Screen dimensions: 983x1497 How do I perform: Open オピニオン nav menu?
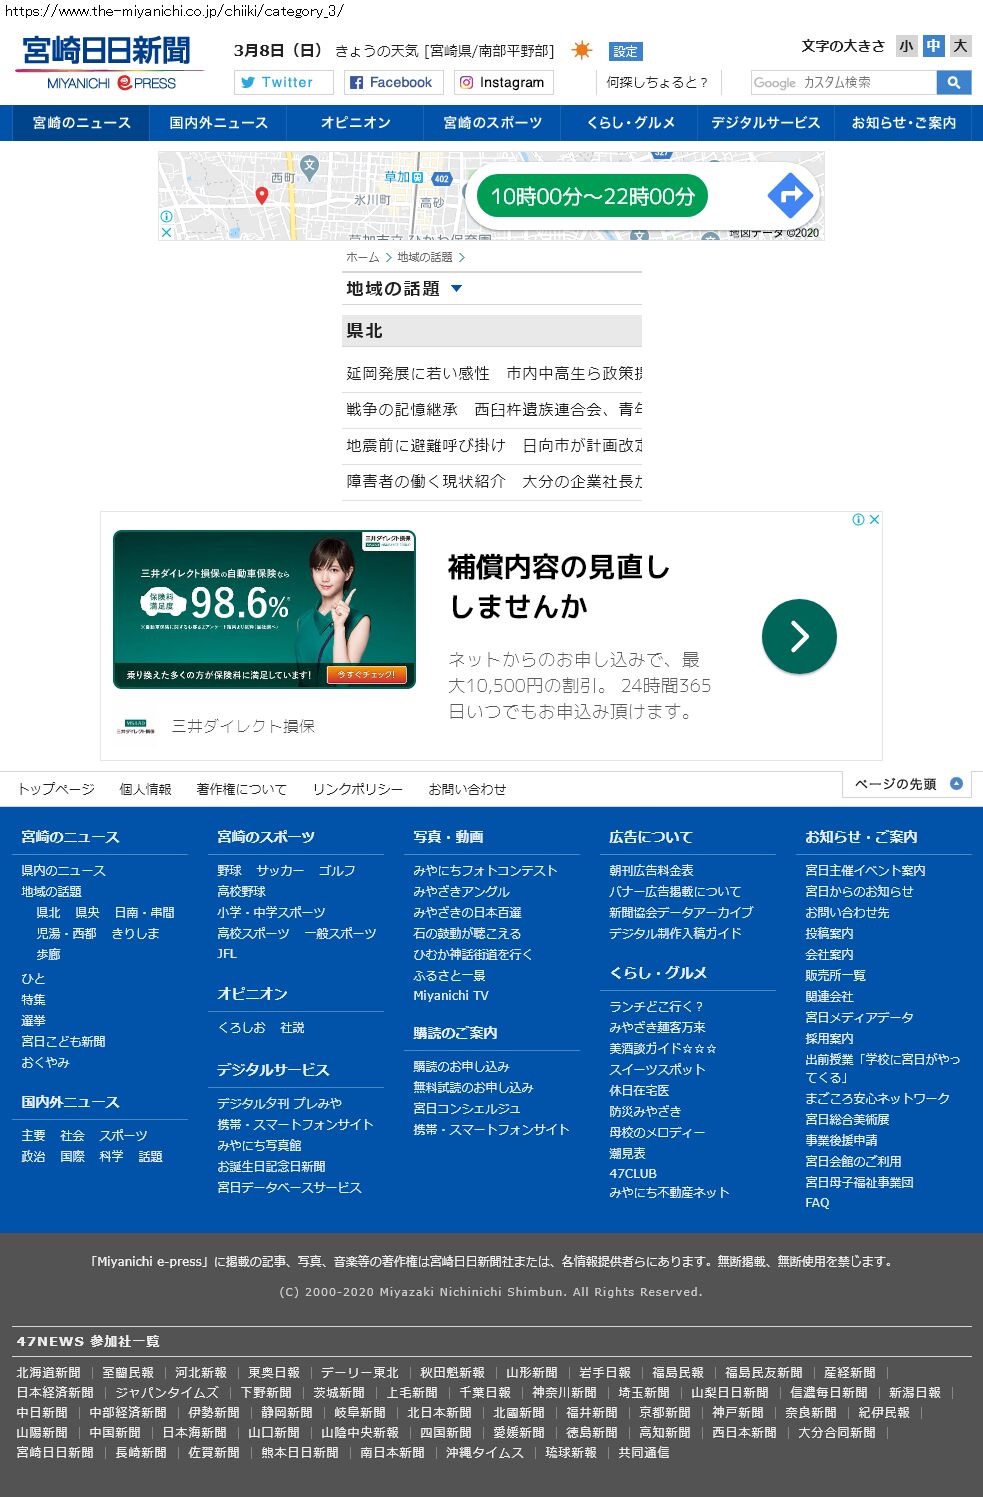355,123
